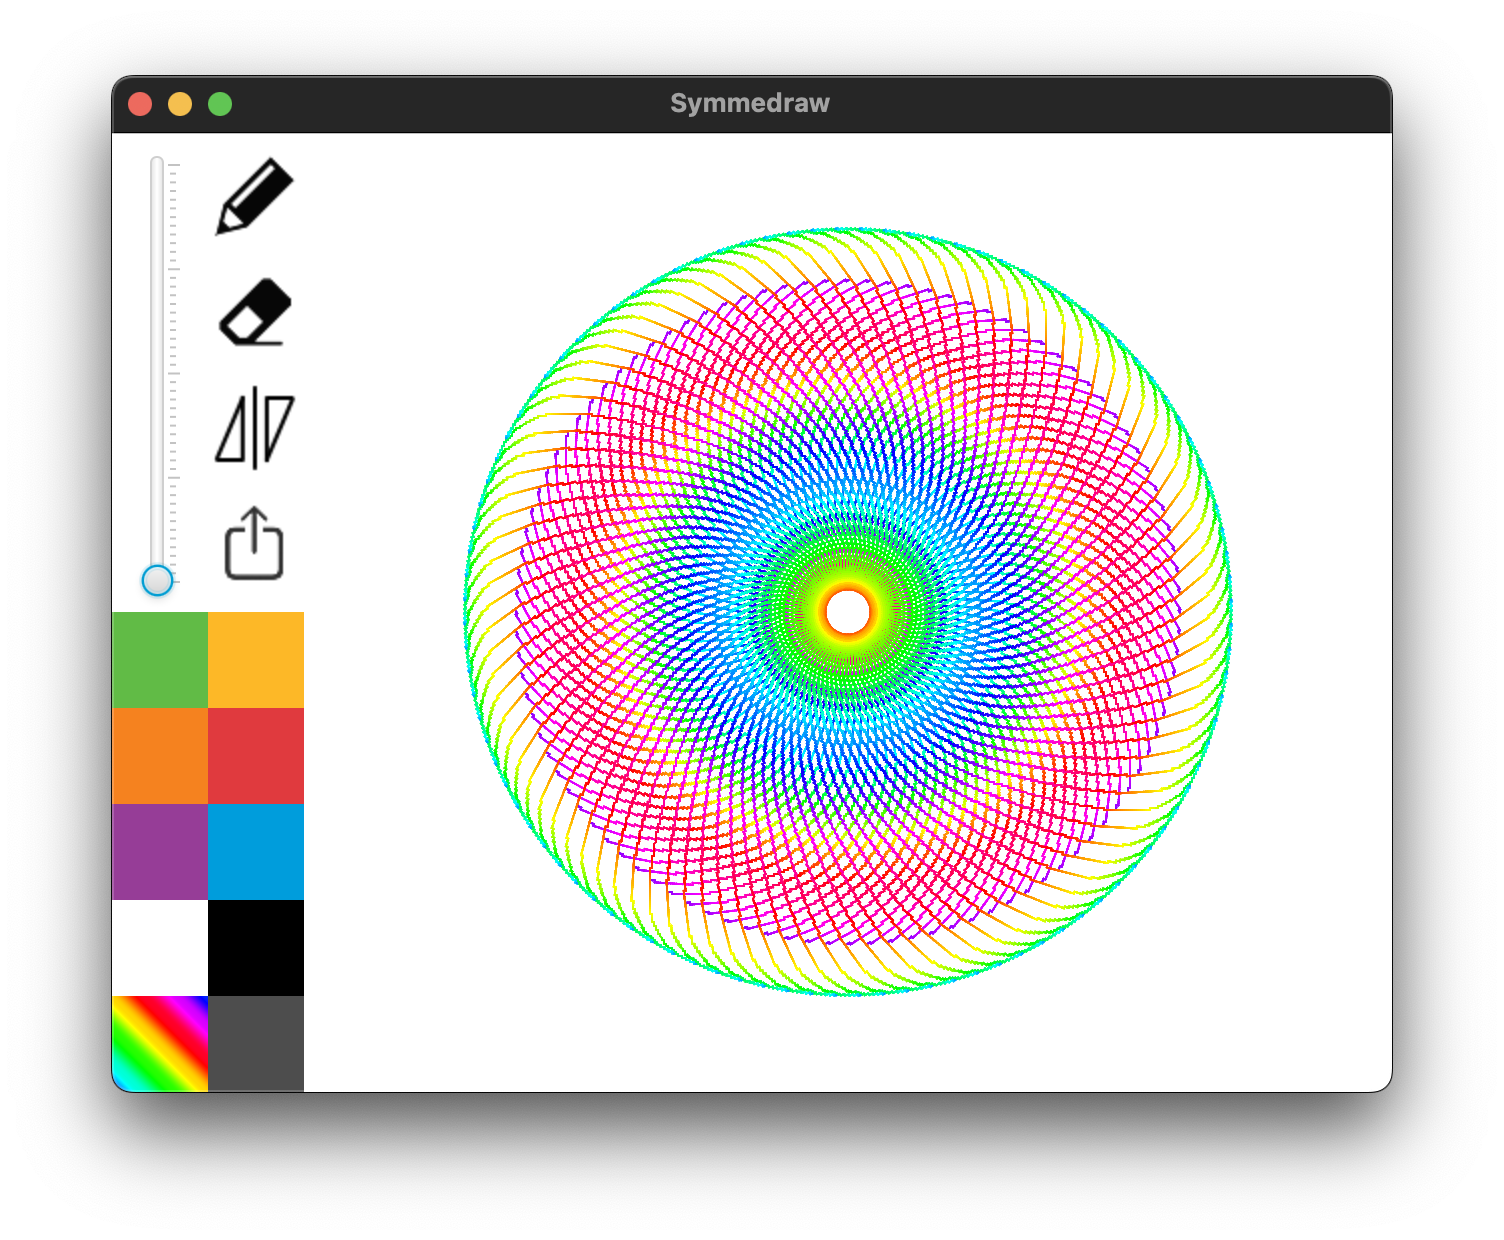Viewport: 1504px width, 1240px height.
Task: Click the center of the drawn spiral
Action: click(848, 612)
